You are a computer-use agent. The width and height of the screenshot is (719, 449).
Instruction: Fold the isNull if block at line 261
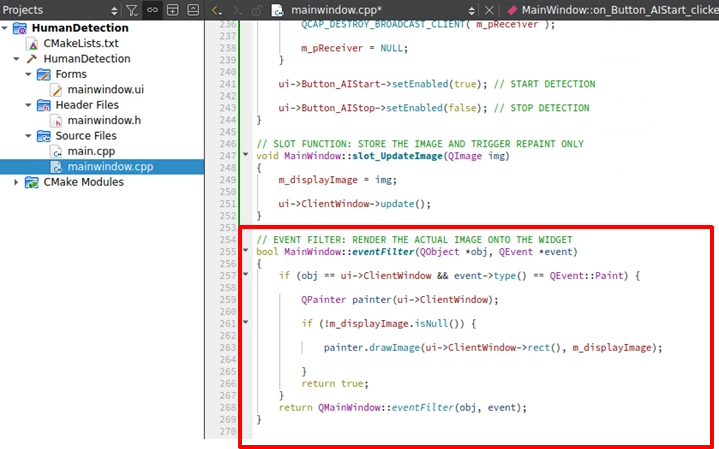(x=246, y=322)
